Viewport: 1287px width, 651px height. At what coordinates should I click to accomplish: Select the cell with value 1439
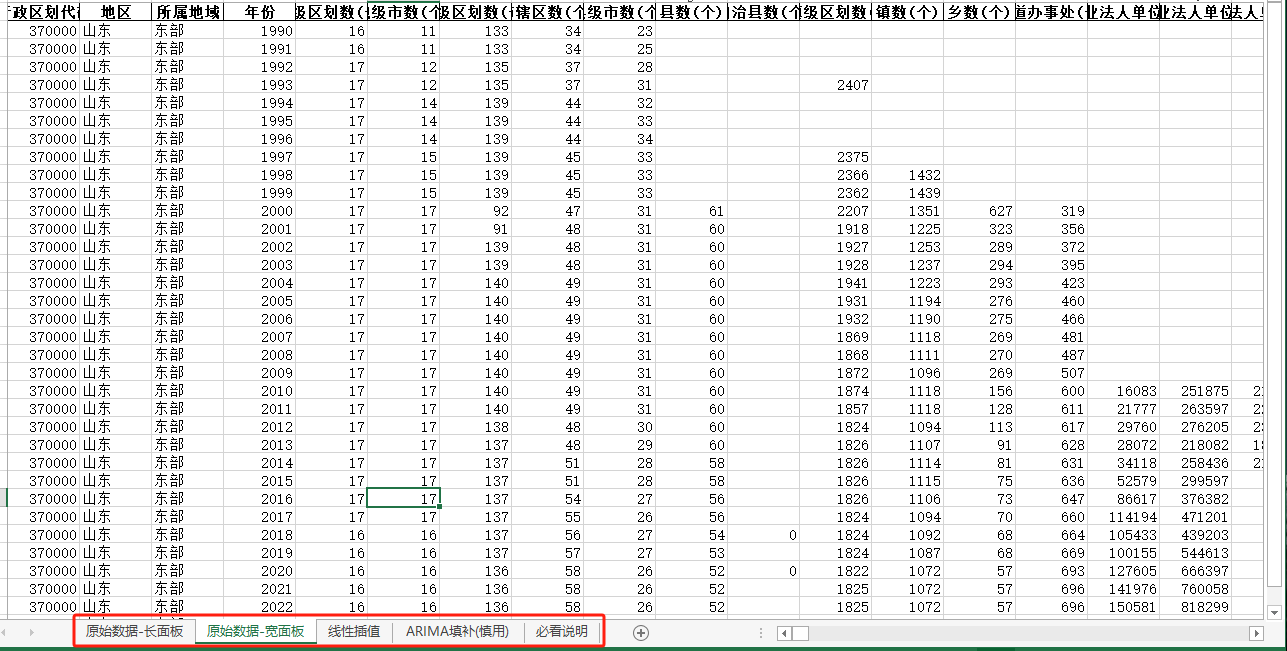(x=907, y=193)
